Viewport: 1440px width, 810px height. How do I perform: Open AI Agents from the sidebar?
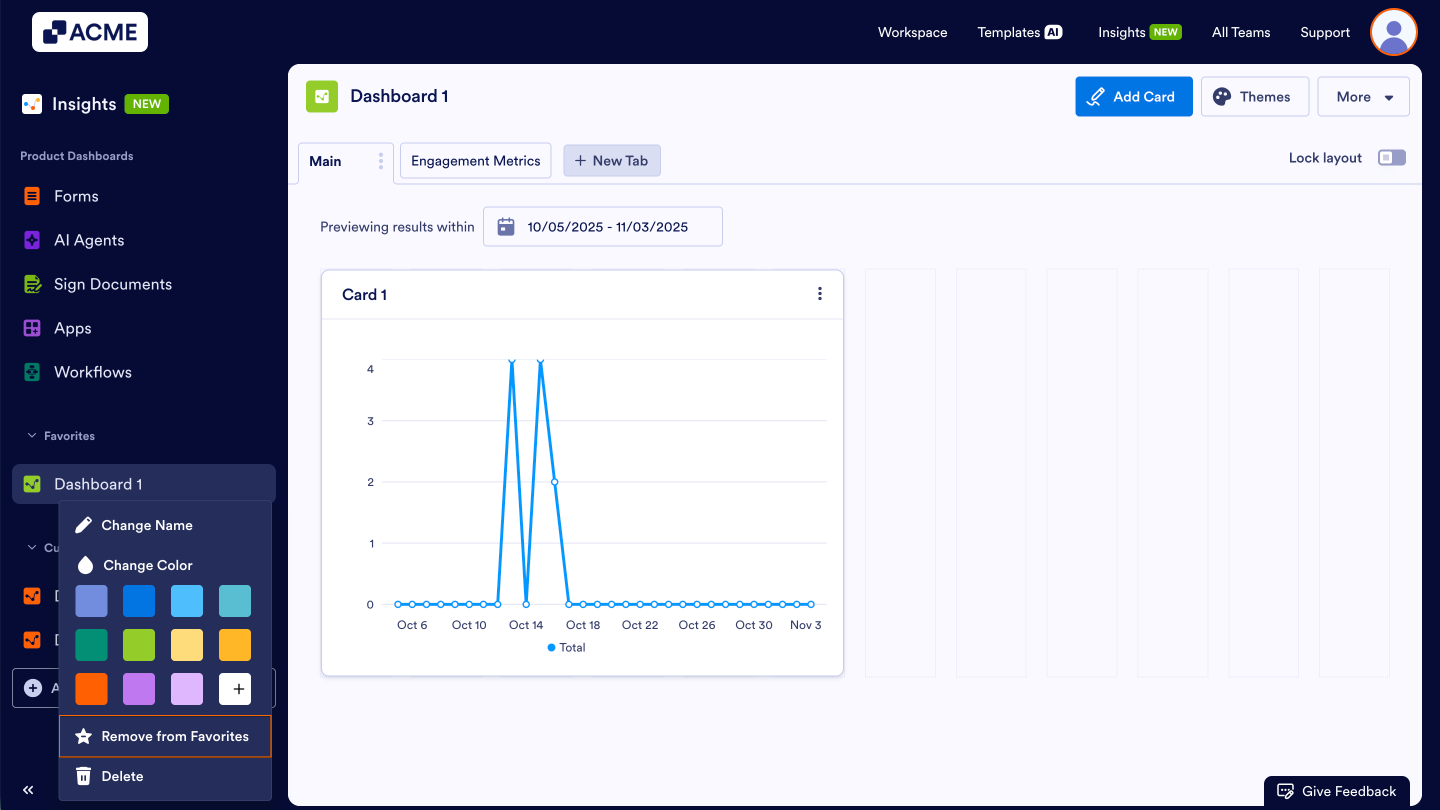click(31, 240)
